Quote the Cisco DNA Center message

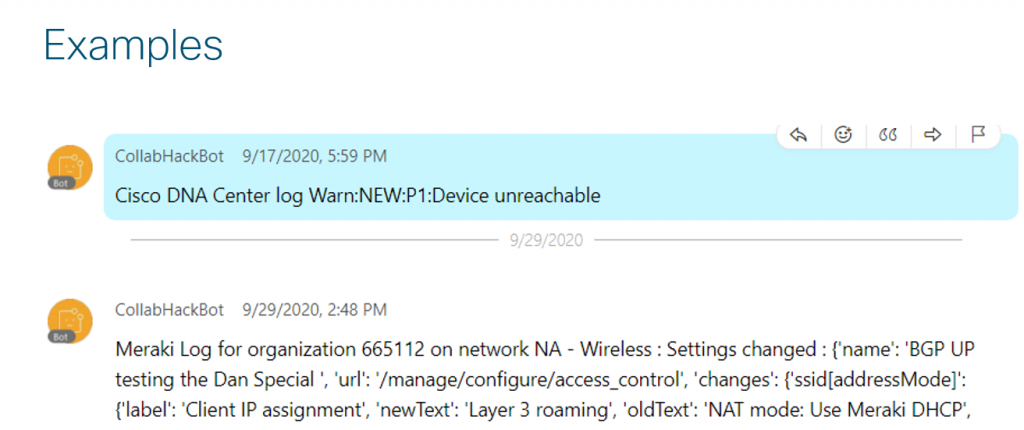click(887, 135)
